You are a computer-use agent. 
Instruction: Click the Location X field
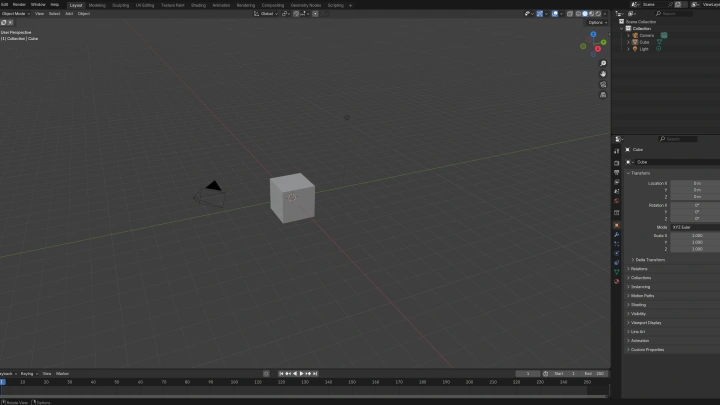(695, 183)
